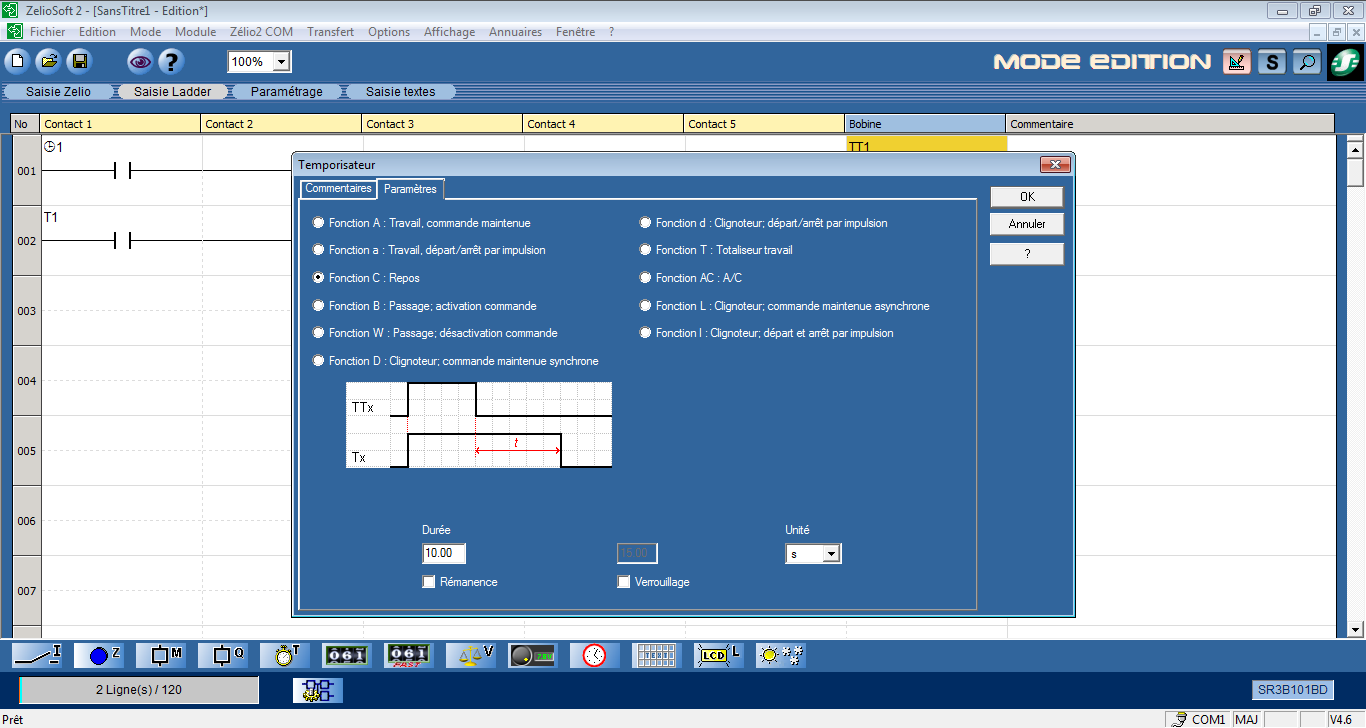The image size is (1366, 728).
Task: Click the purple eye supervision icon
Action: pyautogui.click(x=140, y=62)
